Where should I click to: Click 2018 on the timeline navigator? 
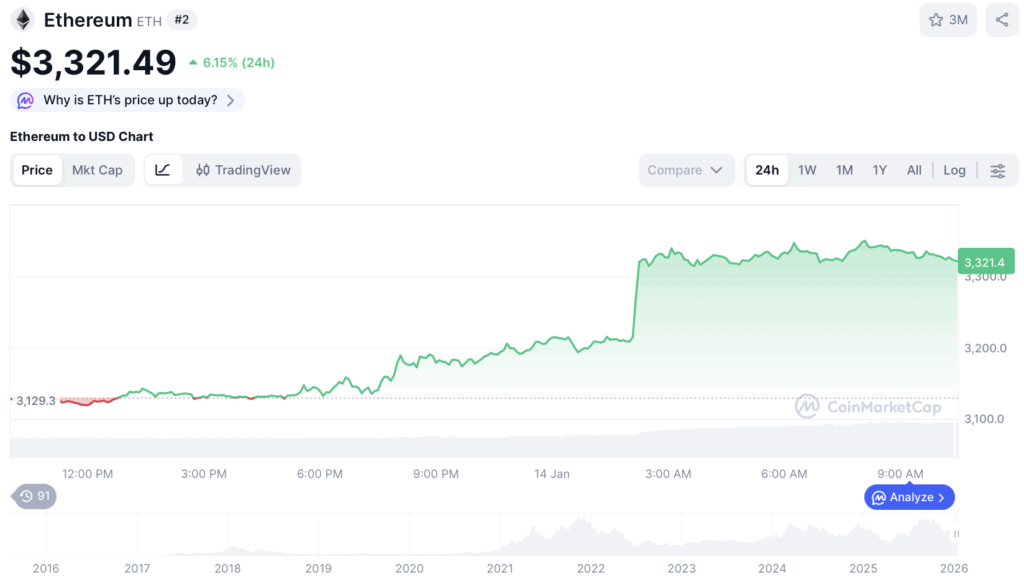[227, 569]
